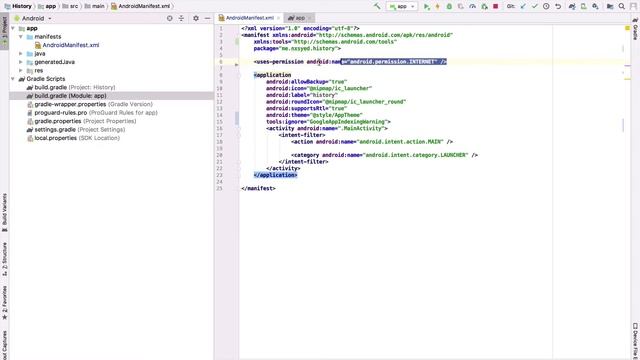Collapse the app module tree node
This screenshot has height=360, width=640.
point(13,28)
